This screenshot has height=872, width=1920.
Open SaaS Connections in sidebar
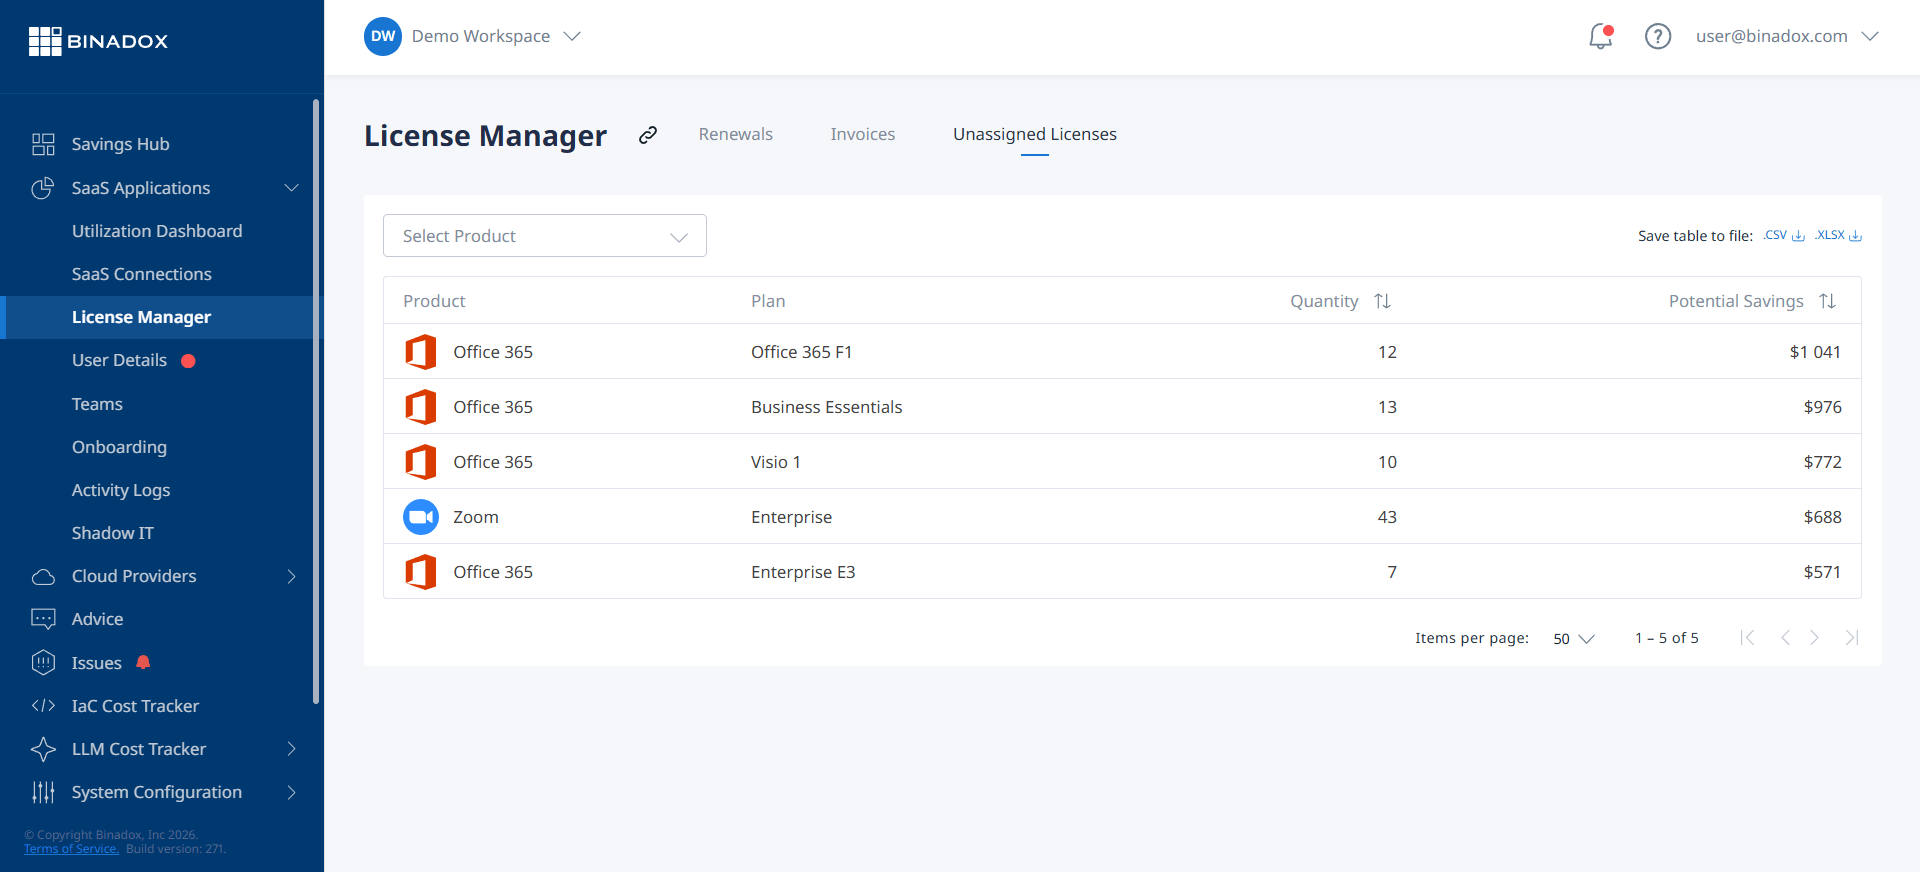pos(142,274)
